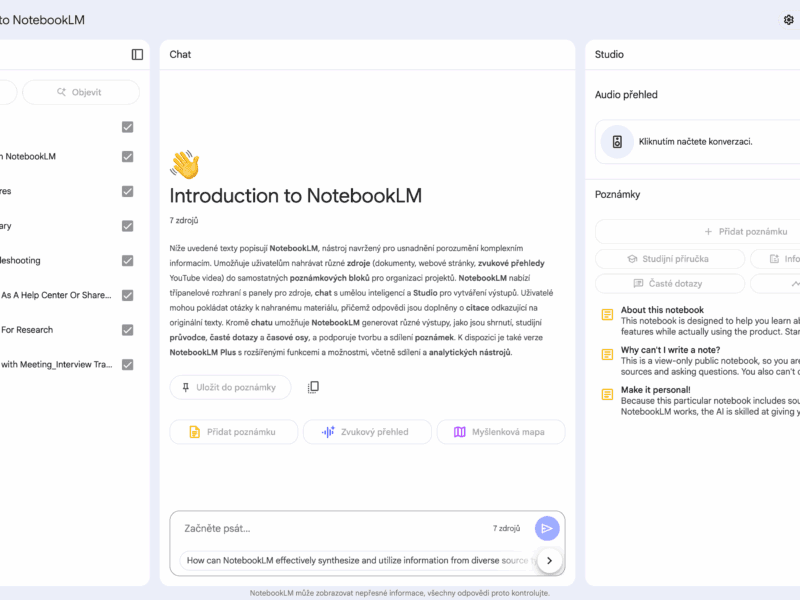
Task: Open the source "As A Help Center Or Share..."
Action: point(56,295)
